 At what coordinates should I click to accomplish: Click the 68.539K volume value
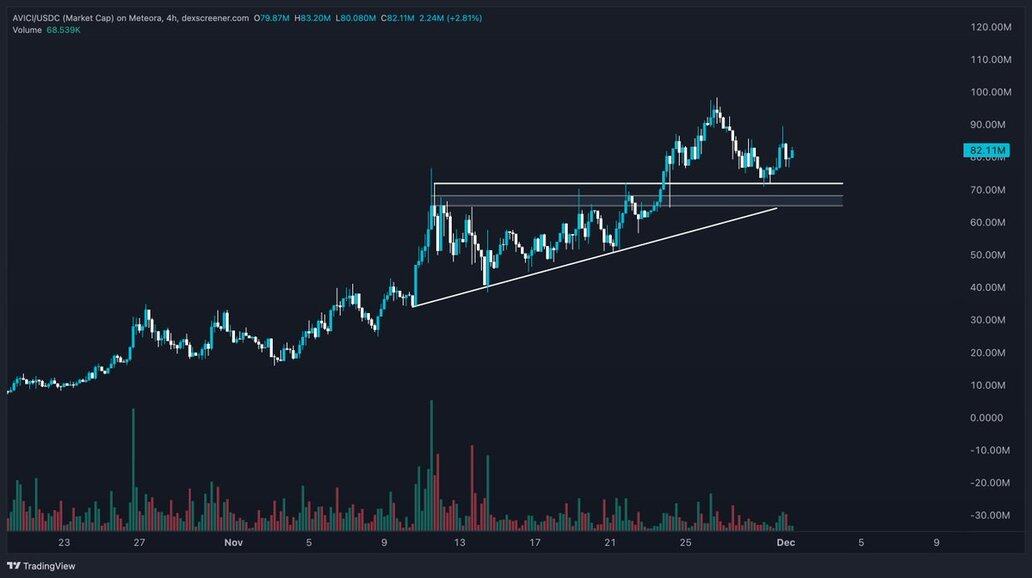[63, 30]
